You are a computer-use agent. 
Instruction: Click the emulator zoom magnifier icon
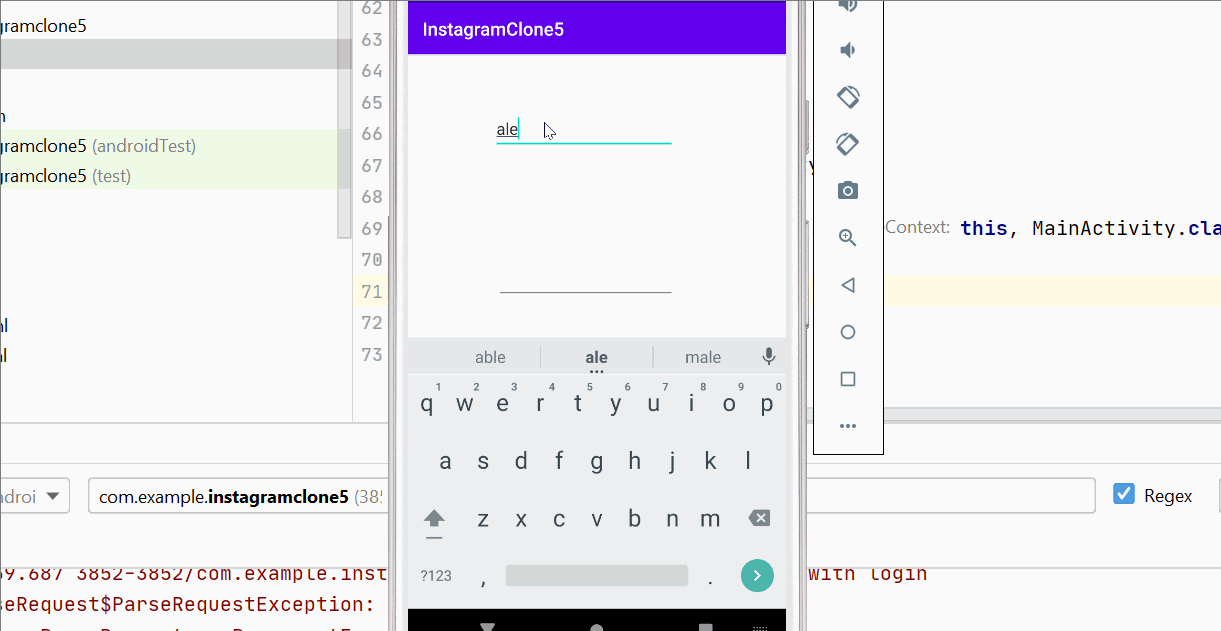[x=848, y=238]
